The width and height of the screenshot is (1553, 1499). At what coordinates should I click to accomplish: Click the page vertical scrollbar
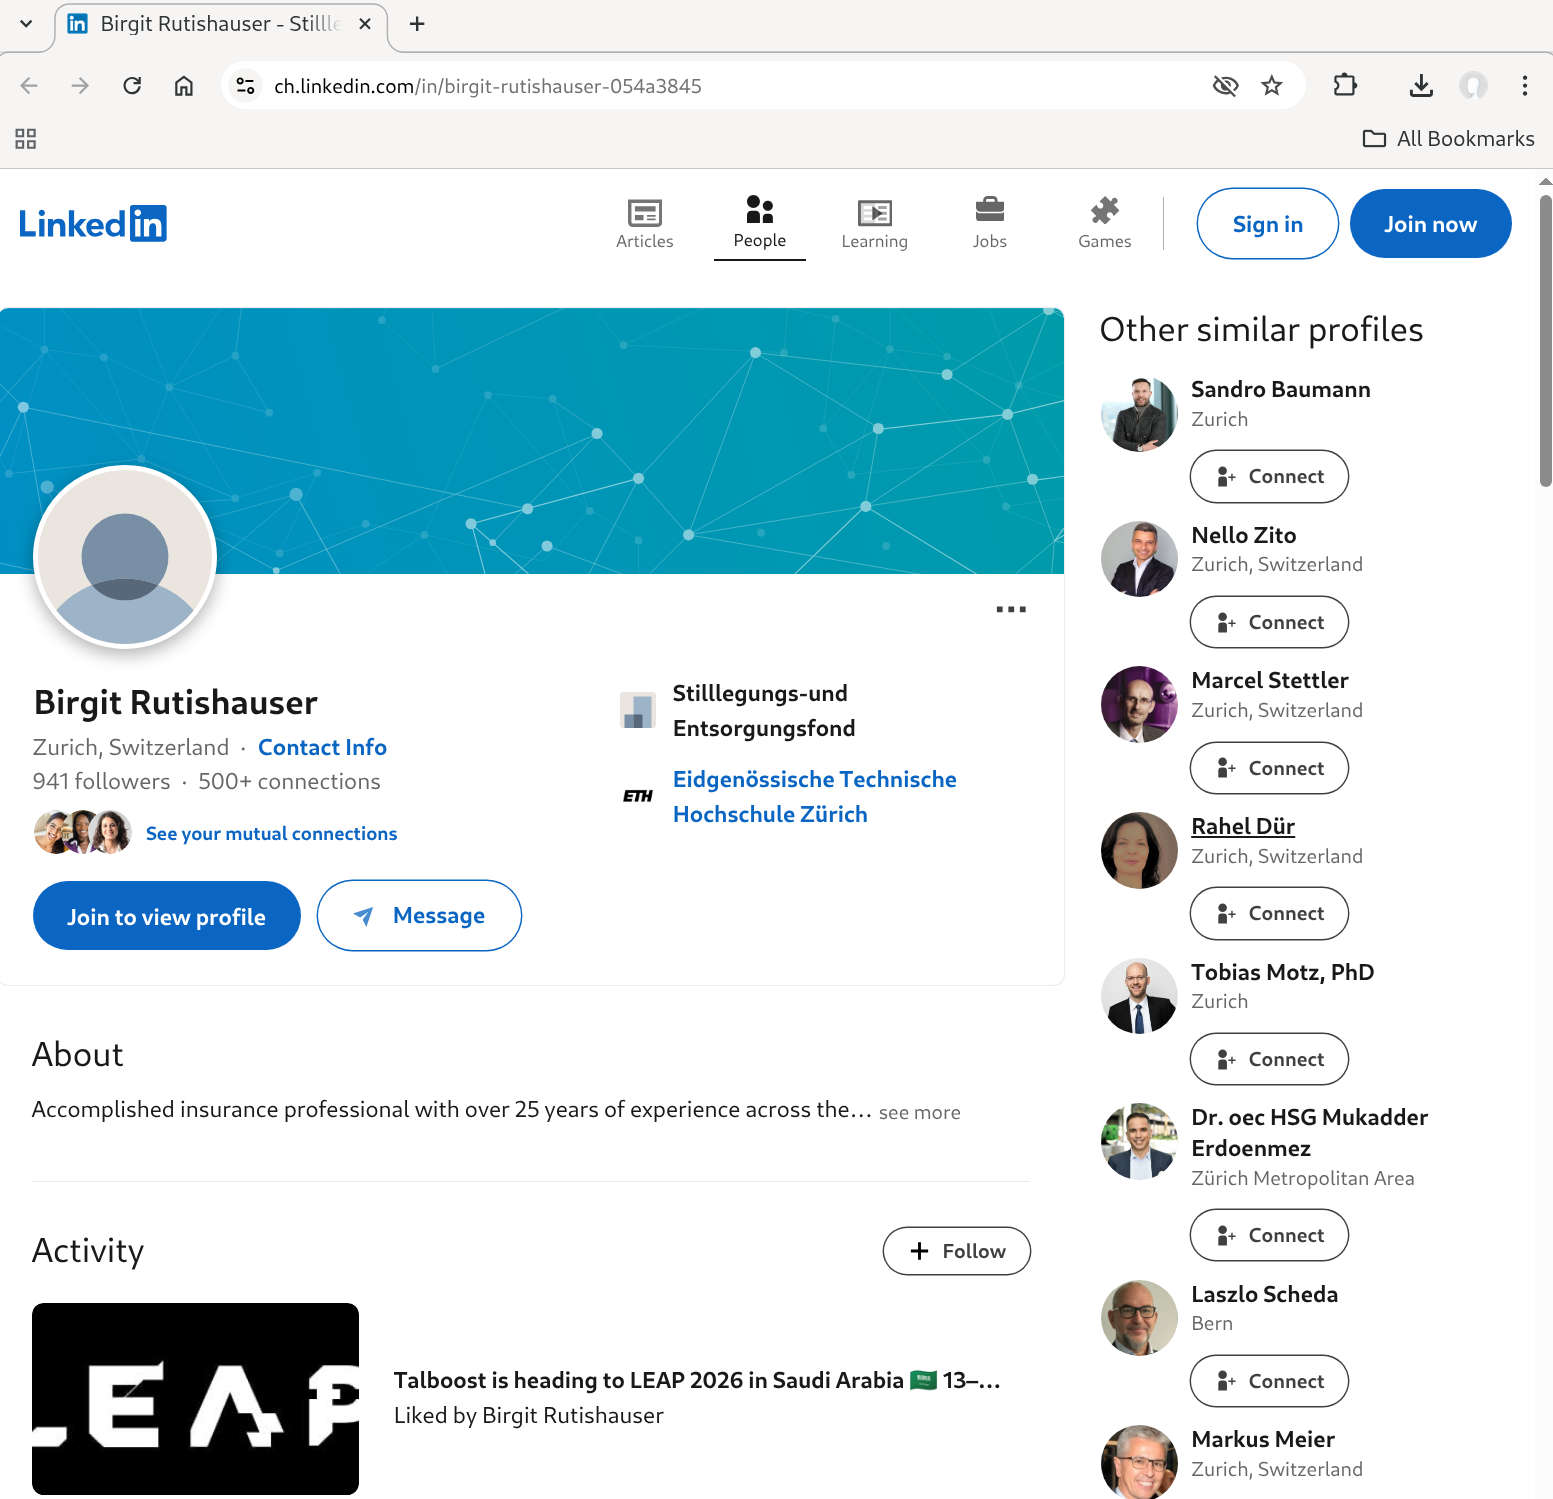(x=1545, y=340)
